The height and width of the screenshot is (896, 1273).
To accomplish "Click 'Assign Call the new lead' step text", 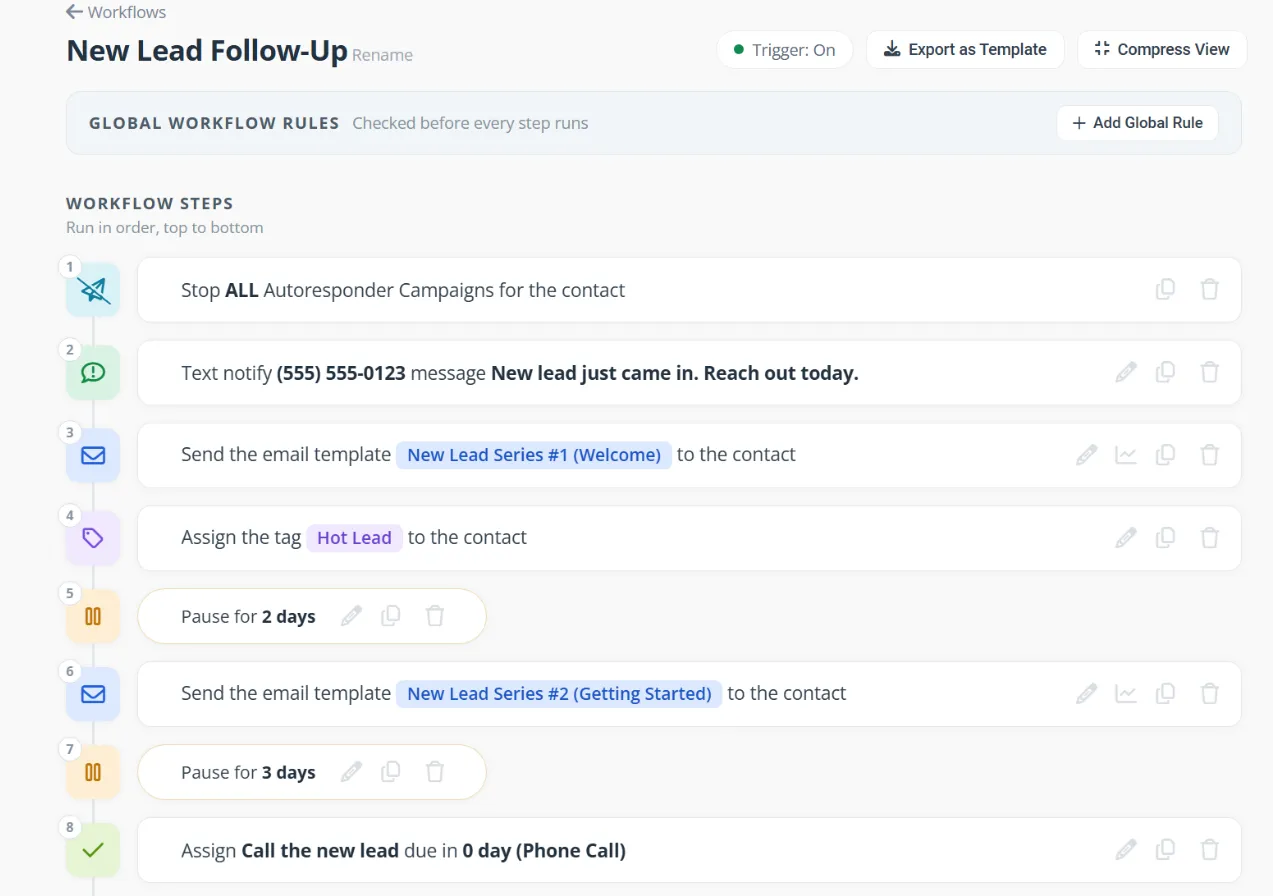I will point(403,851).
